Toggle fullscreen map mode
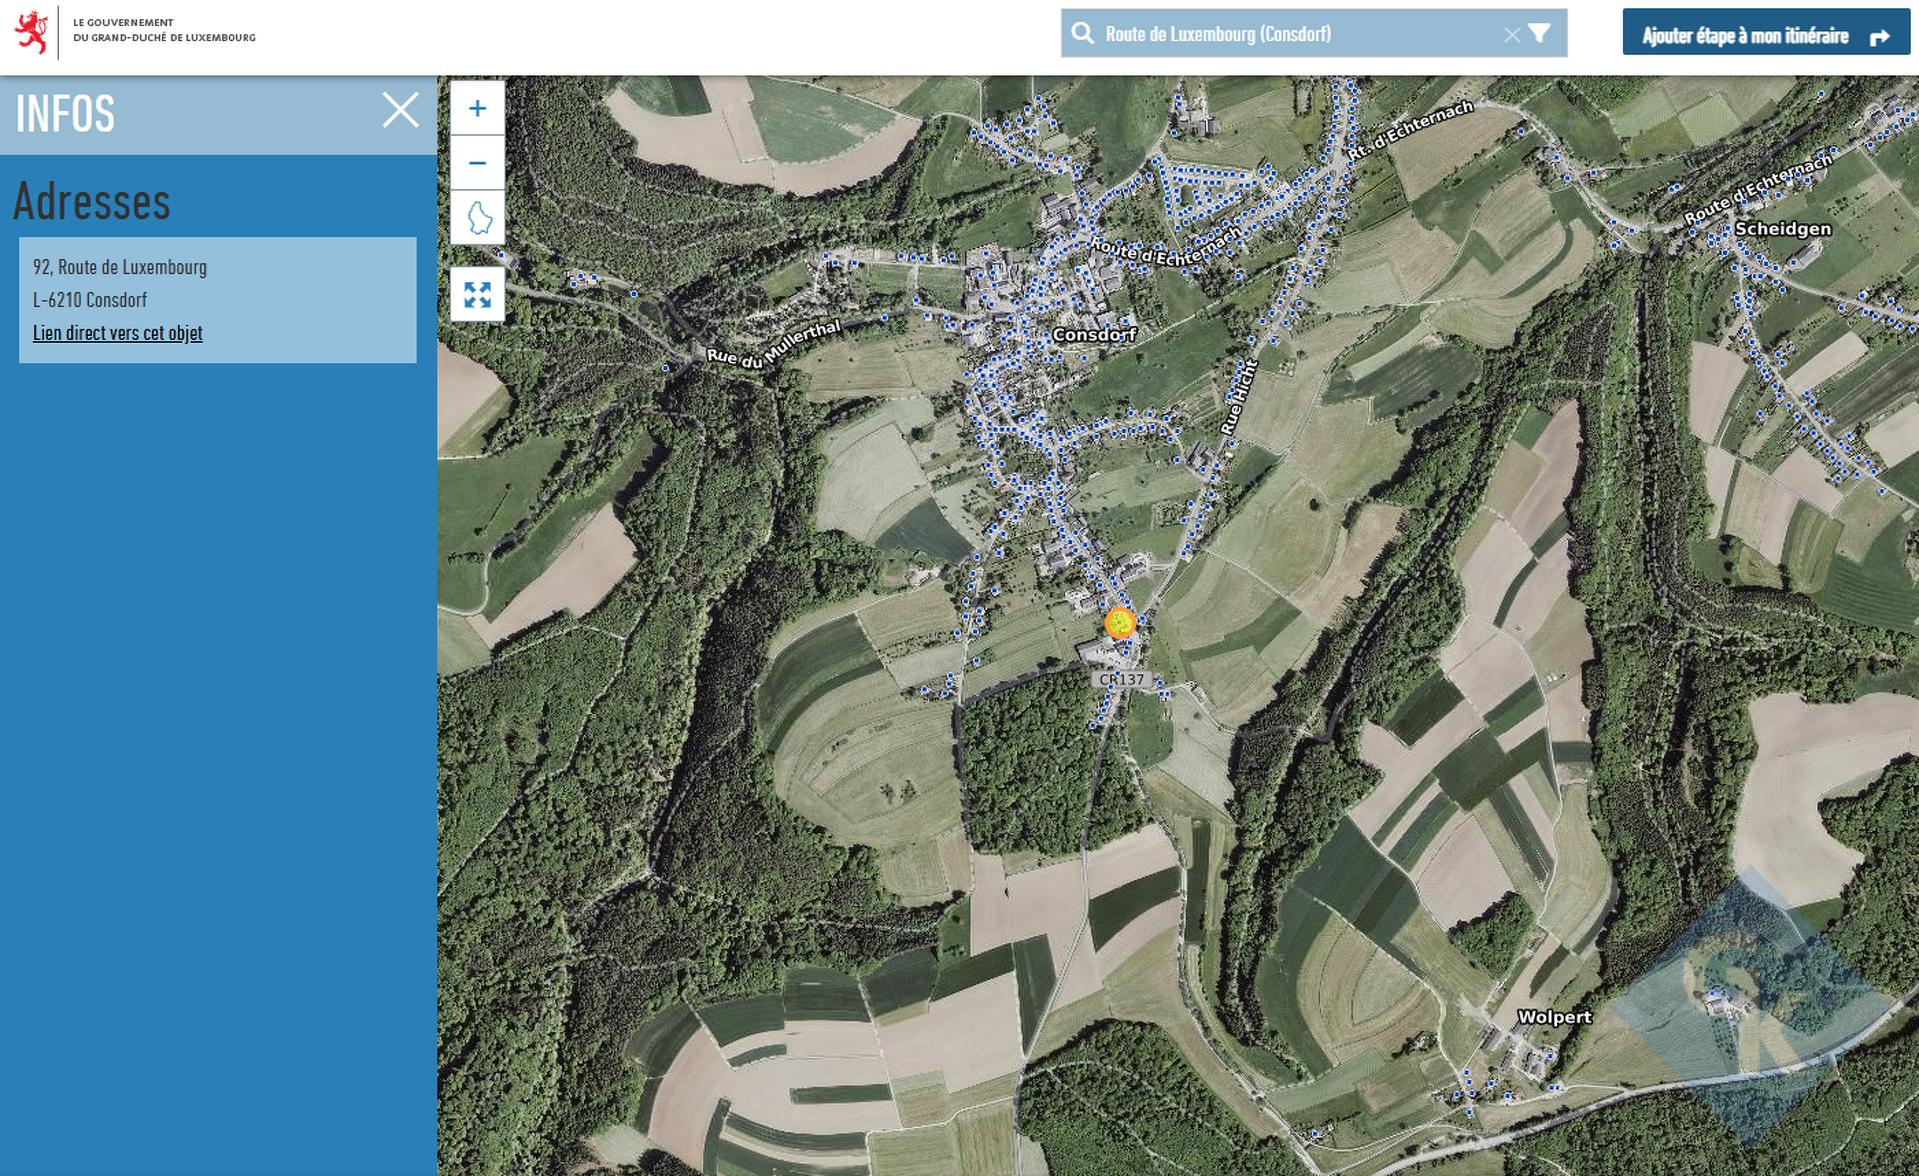The width and height of the screenshot is (1919, 1176). tap(478, 295)
